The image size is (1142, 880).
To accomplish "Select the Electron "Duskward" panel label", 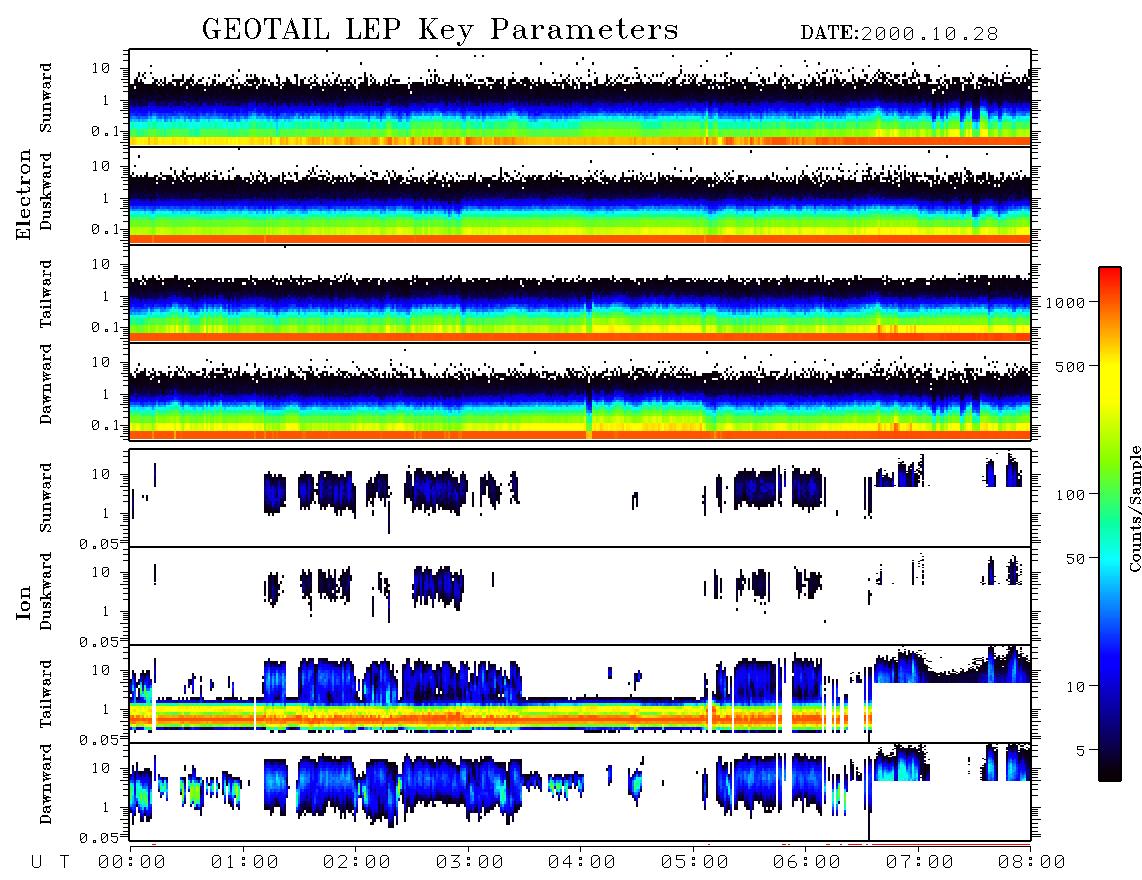I will point(46,192).
